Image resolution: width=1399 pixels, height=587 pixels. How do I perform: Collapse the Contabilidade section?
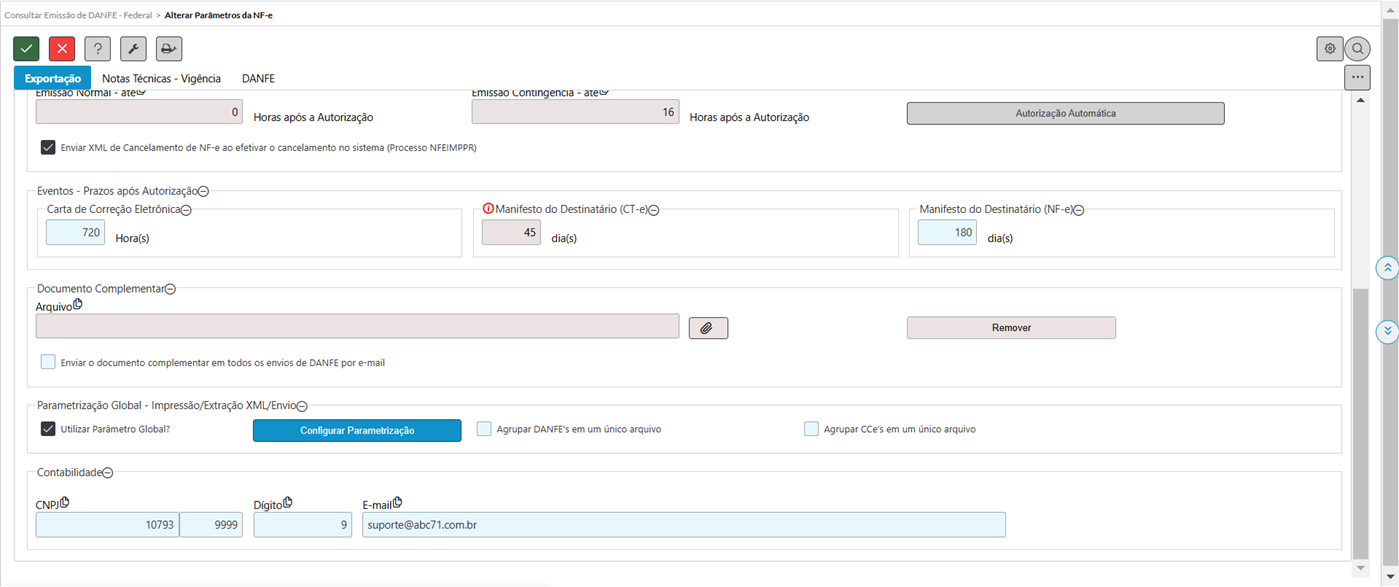pyautogui.click(x=108, y=473)
